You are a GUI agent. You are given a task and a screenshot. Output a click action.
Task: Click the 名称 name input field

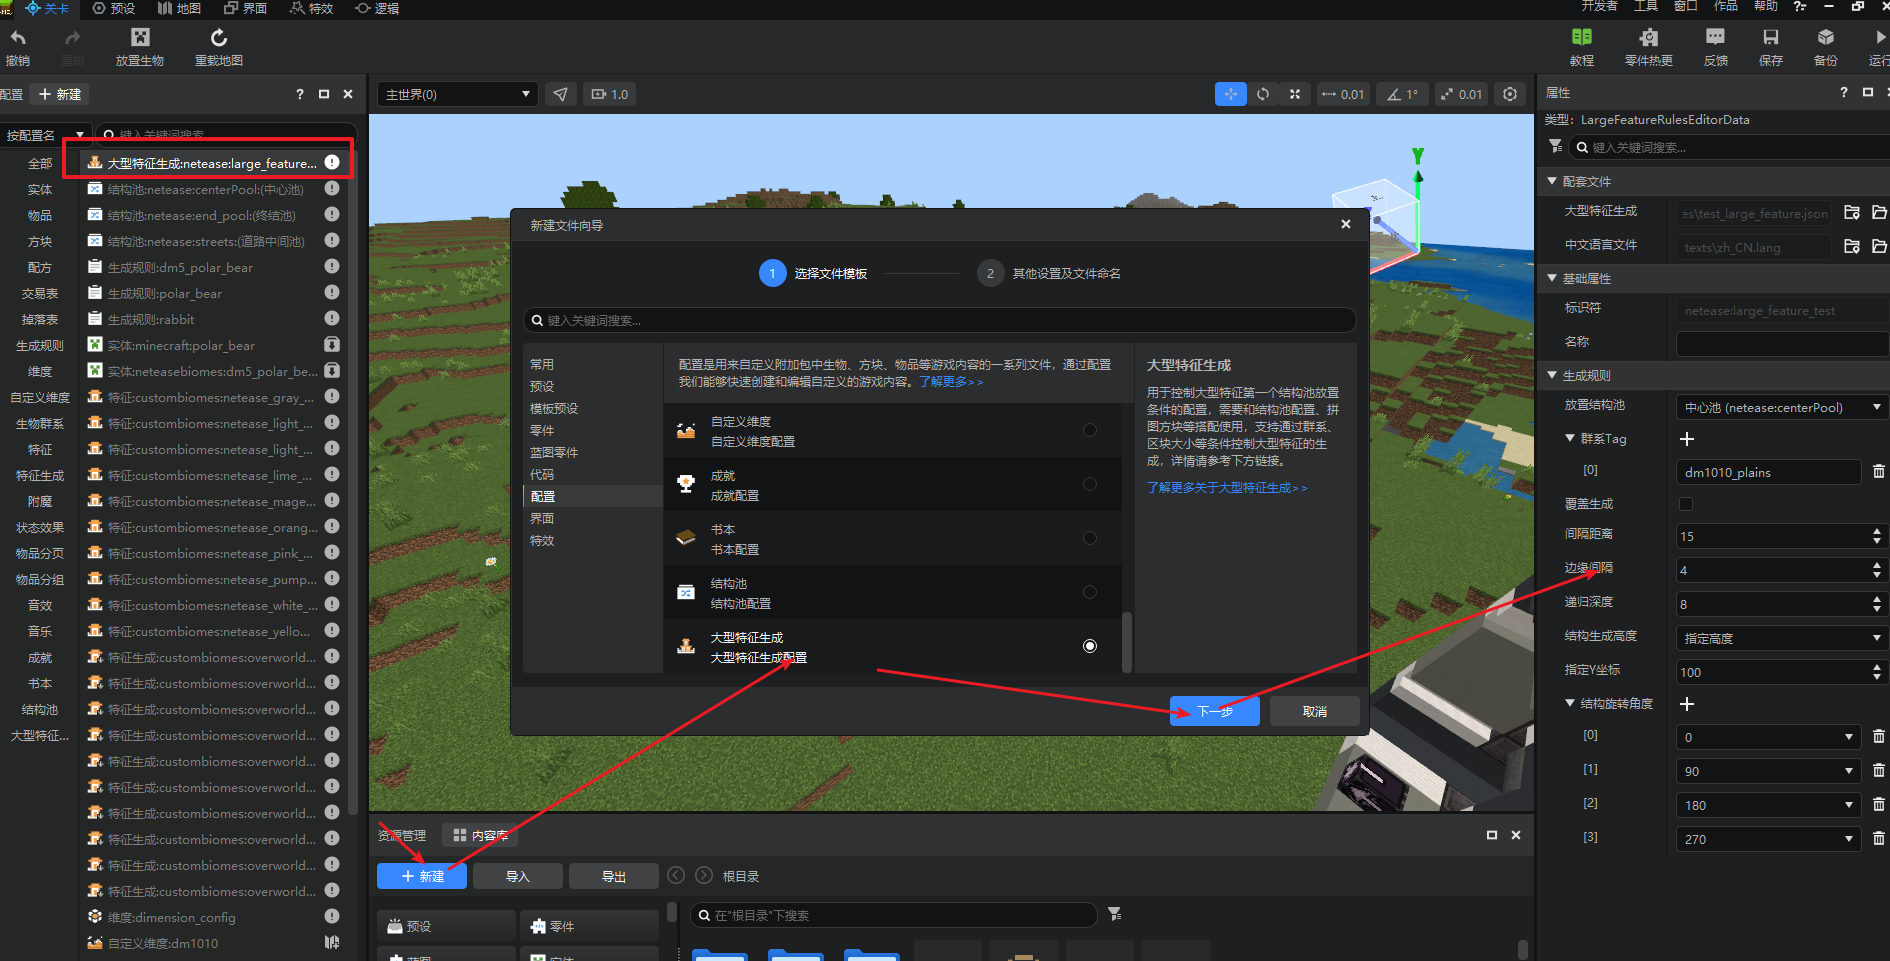[x=1782, y=343]
